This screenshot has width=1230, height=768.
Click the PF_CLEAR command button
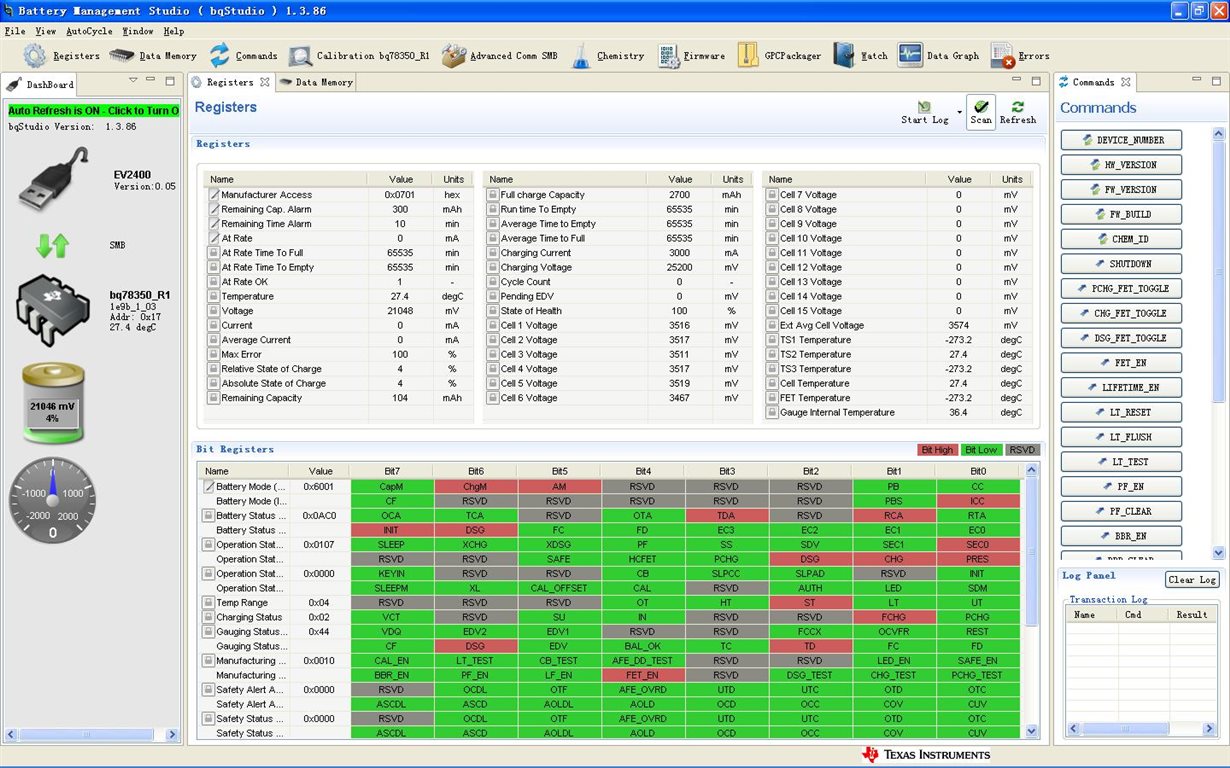coord(1121,511)
